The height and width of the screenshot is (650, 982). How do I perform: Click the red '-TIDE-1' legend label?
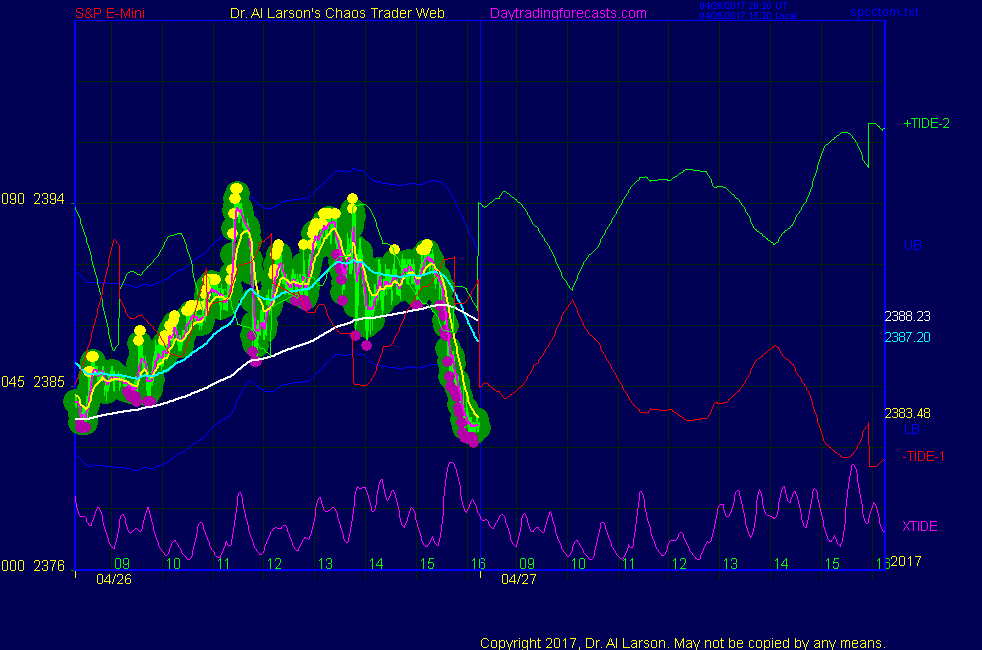(x=923, y=457)
